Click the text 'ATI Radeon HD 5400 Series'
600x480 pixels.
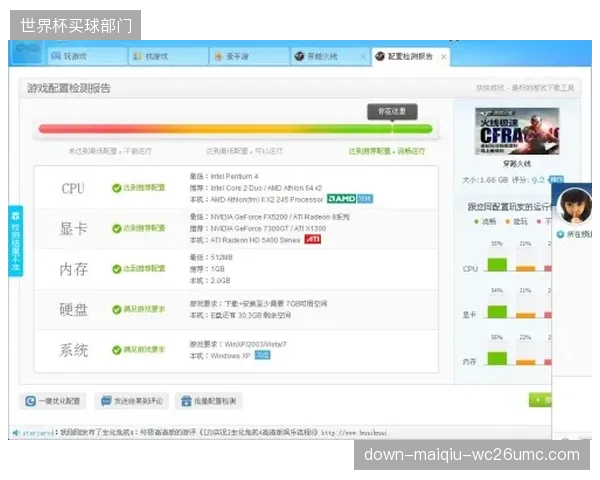click(x=255, y=240)
